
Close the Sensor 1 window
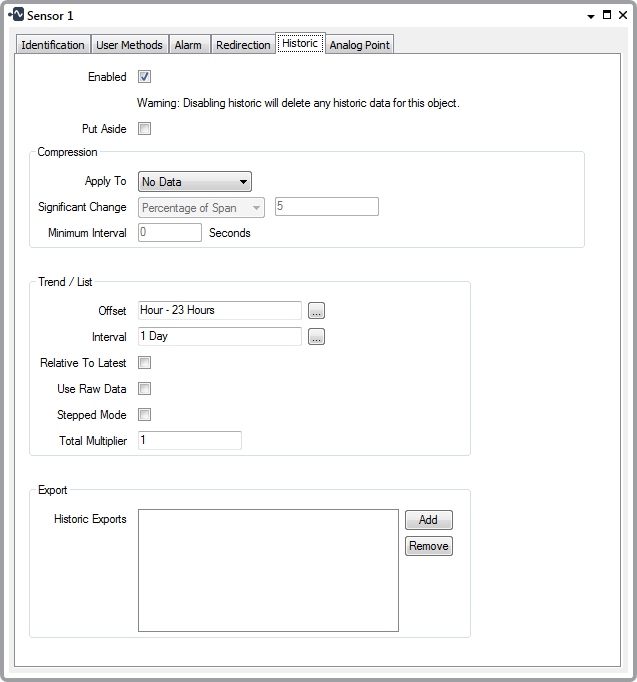point(621,15)
